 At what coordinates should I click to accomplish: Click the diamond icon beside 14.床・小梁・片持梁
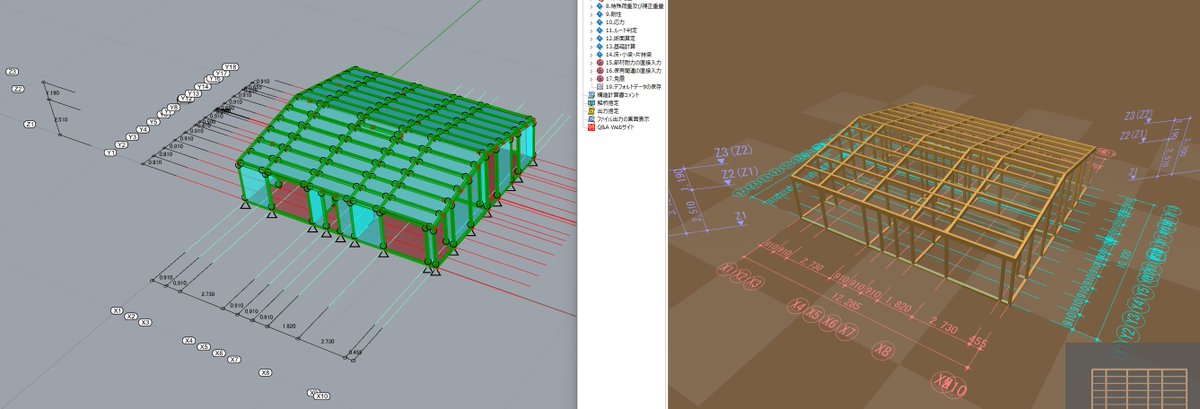(x=599, y=54)
